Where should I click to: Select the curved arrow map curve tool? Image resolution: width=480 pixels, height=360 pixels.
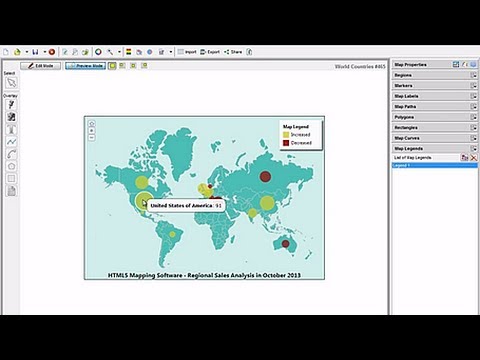pos(12,154)
